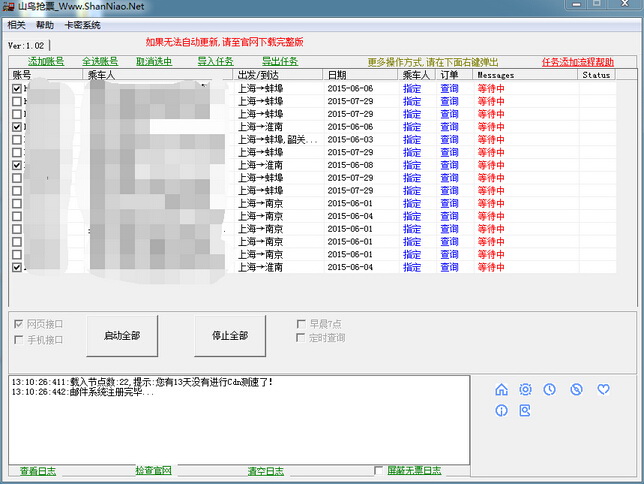
Task: Open the 查看日志 link
Action: coord(38,471)
